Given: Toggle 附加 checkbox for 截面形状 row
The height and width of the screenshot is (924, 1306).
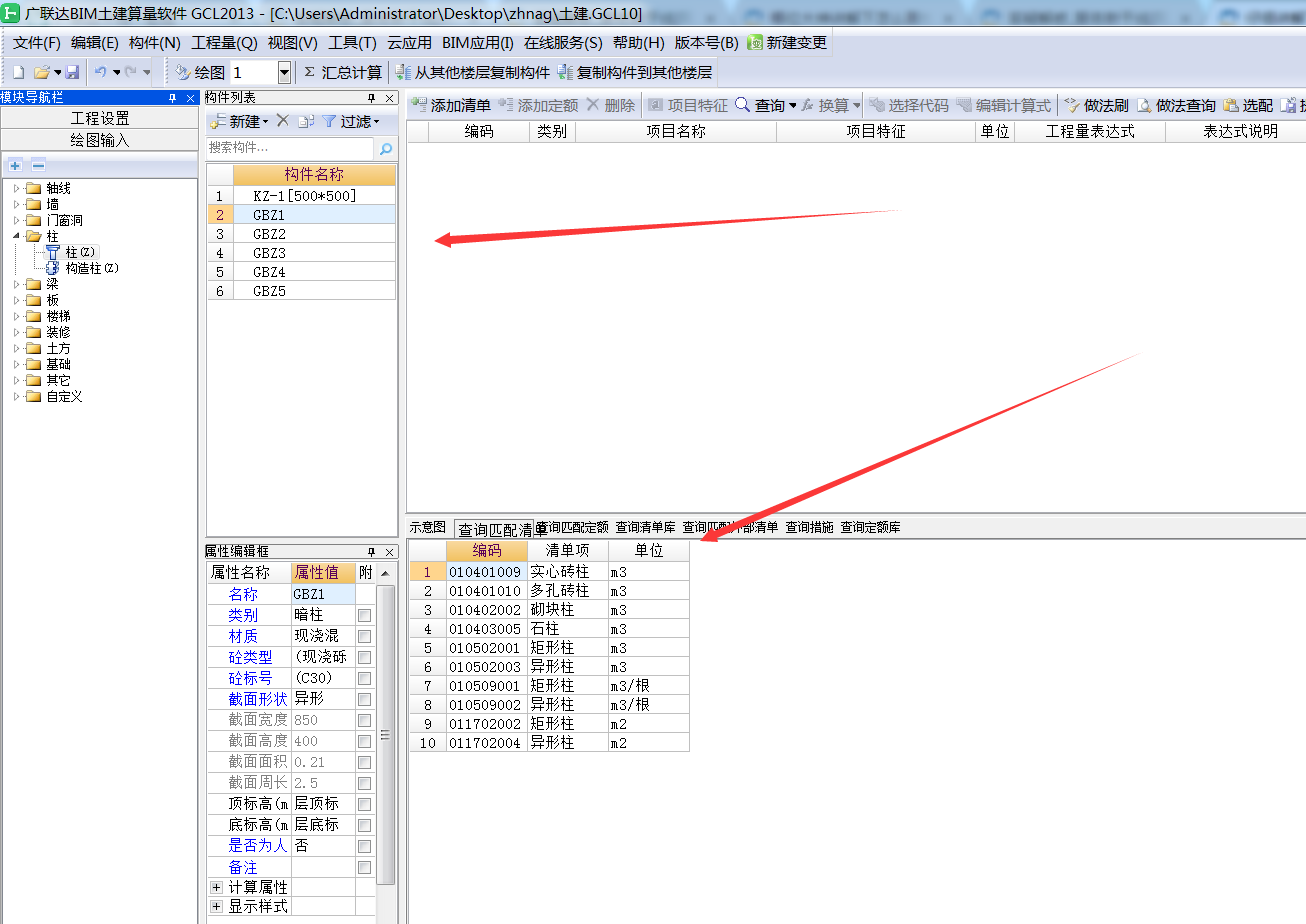Looking at the screenshot, I should click(x=364, y=699).
